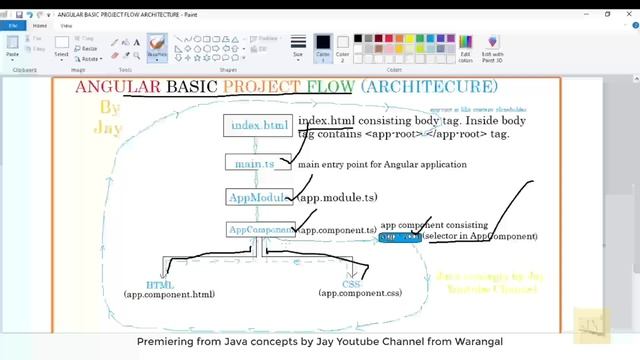Choose the purple color swatch
Screen dimensions: 640x360
tap(451, 38)
